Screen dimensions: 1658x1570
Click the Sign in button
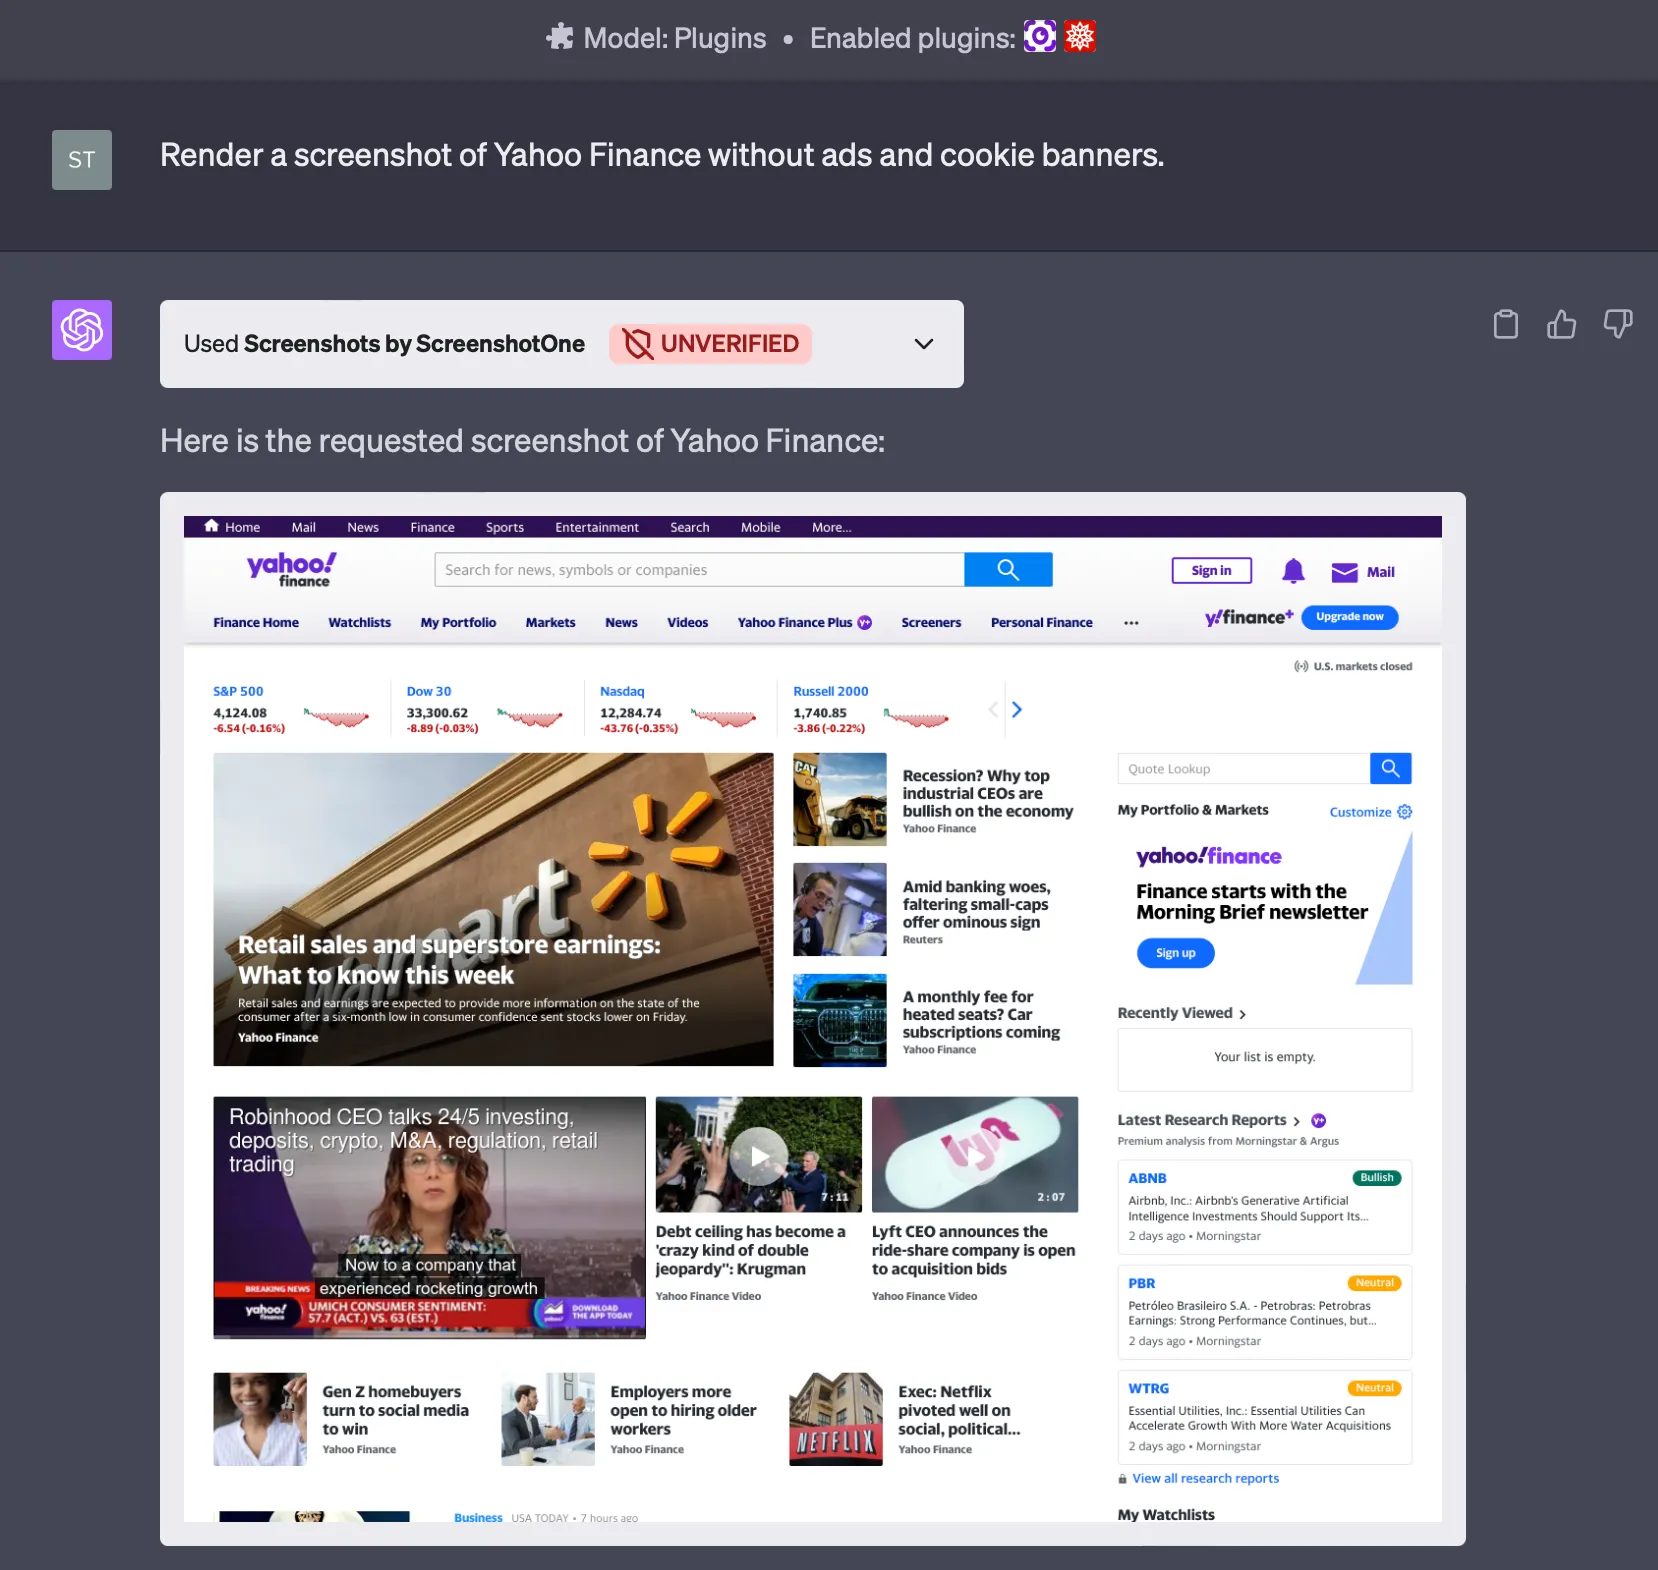coord(1211,569)
